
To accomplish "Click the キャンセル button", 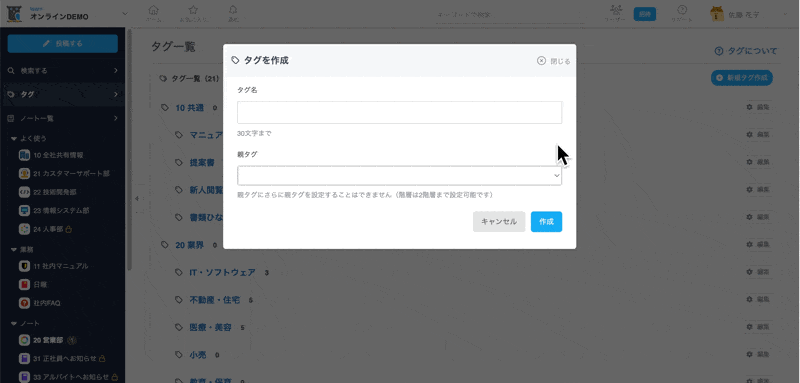I will pyautogui.click(x=499, y=222).
